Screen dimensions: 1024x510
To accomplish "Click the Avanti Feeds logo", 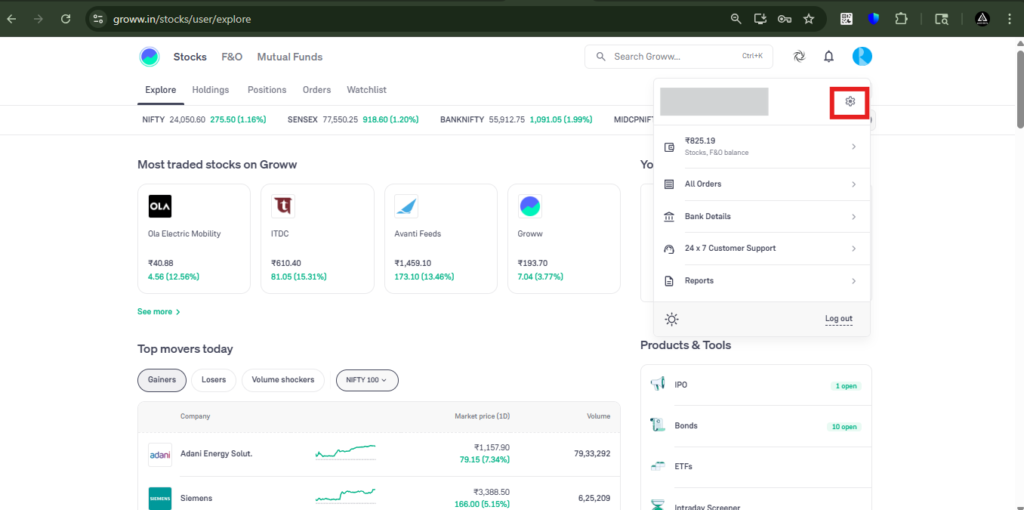I will pyautogui.click(x=406, y=206).
